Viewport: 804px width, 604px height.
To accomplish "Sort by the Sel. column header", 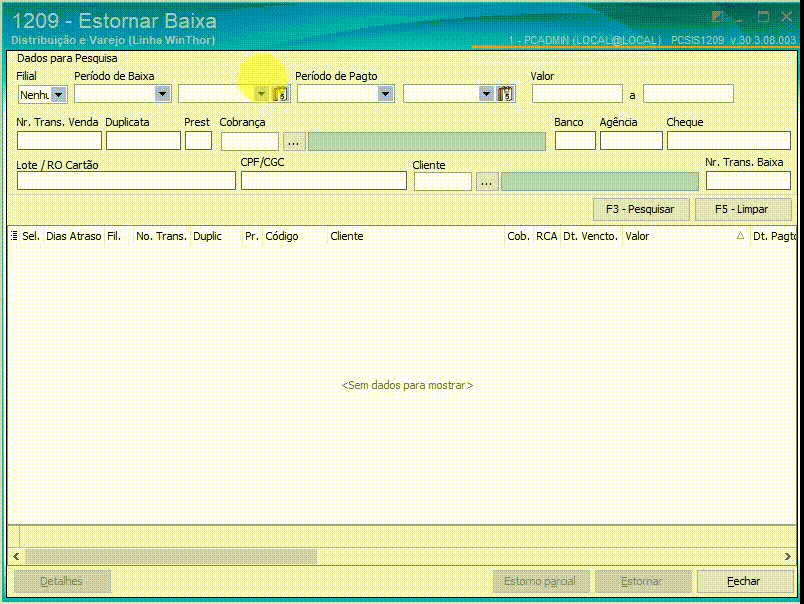I will (31, 236).
